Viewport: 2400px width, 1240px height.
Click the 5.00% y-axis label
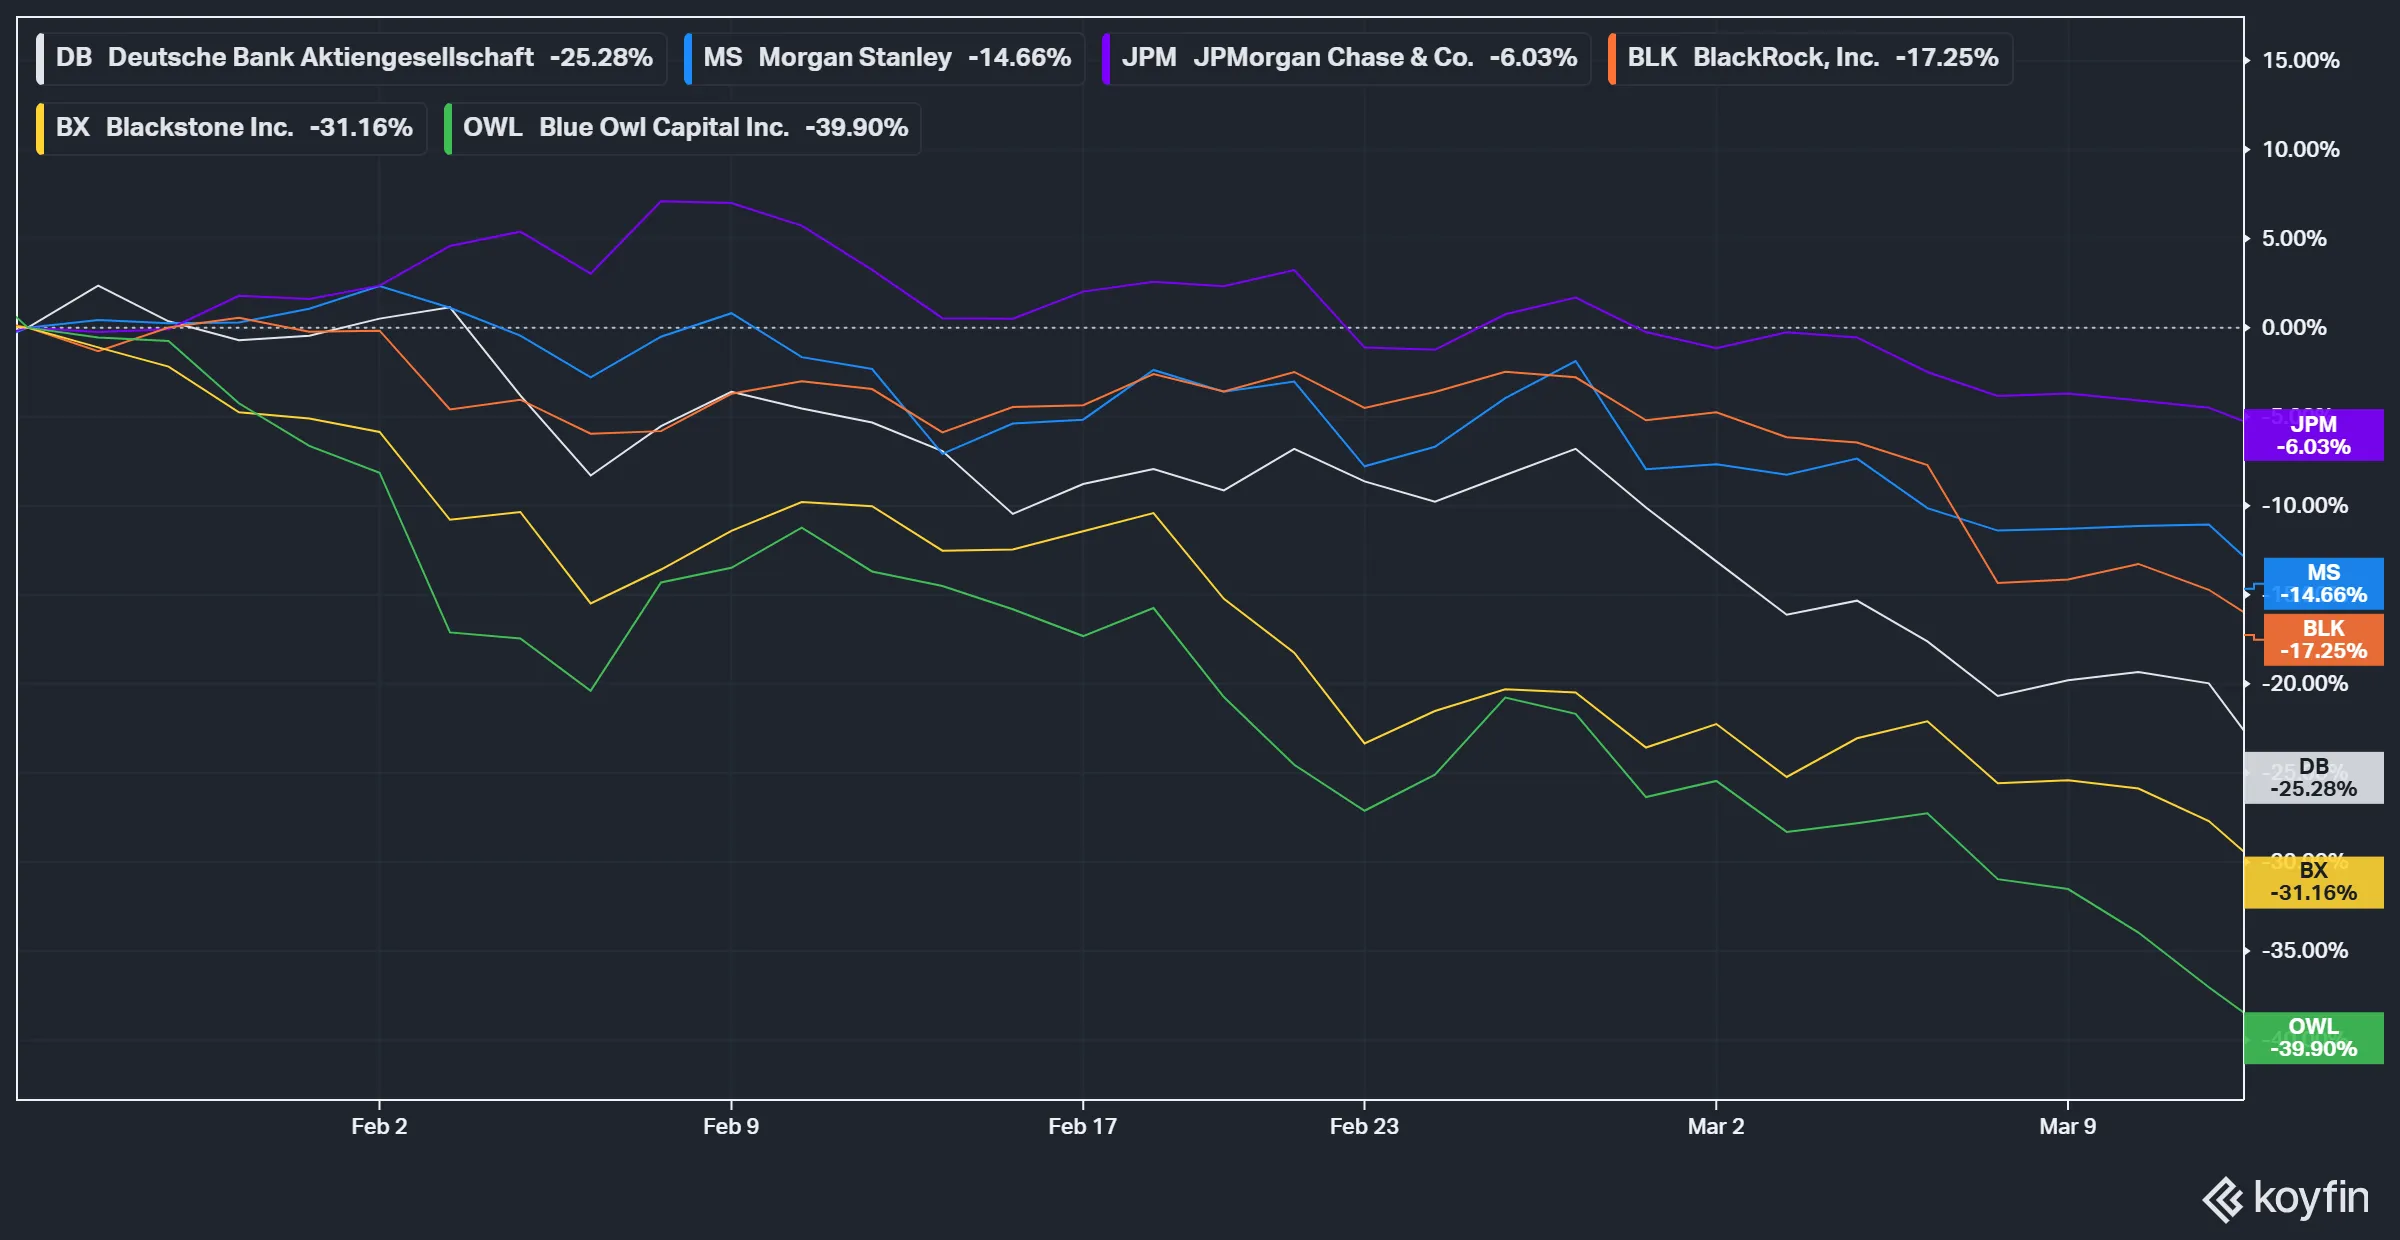click(2294, 238)
